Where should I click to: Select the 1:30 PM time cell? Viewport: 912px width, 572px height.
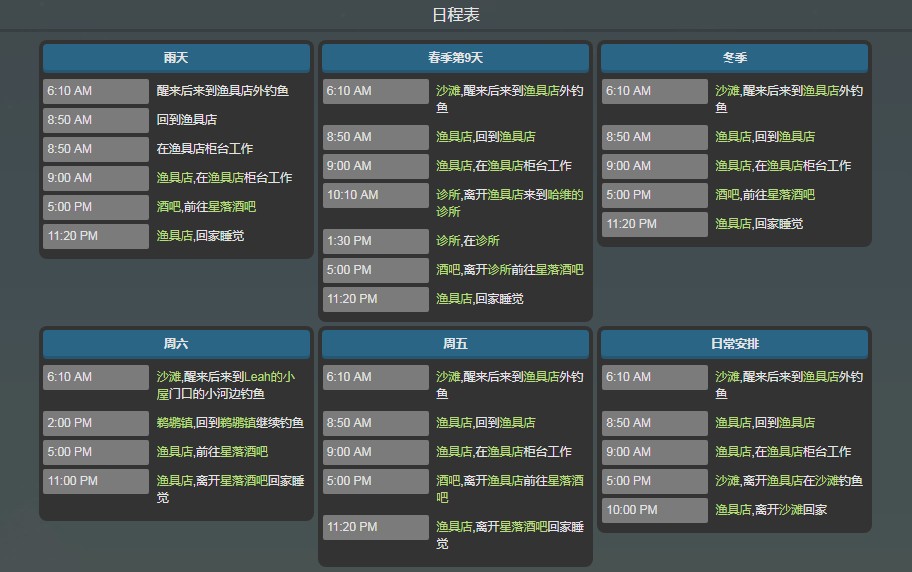(375, 241)
